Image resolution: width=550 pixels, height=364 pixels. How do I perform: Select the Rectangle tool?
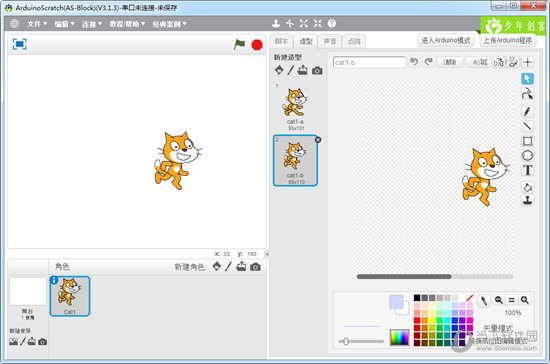point(528,141)
